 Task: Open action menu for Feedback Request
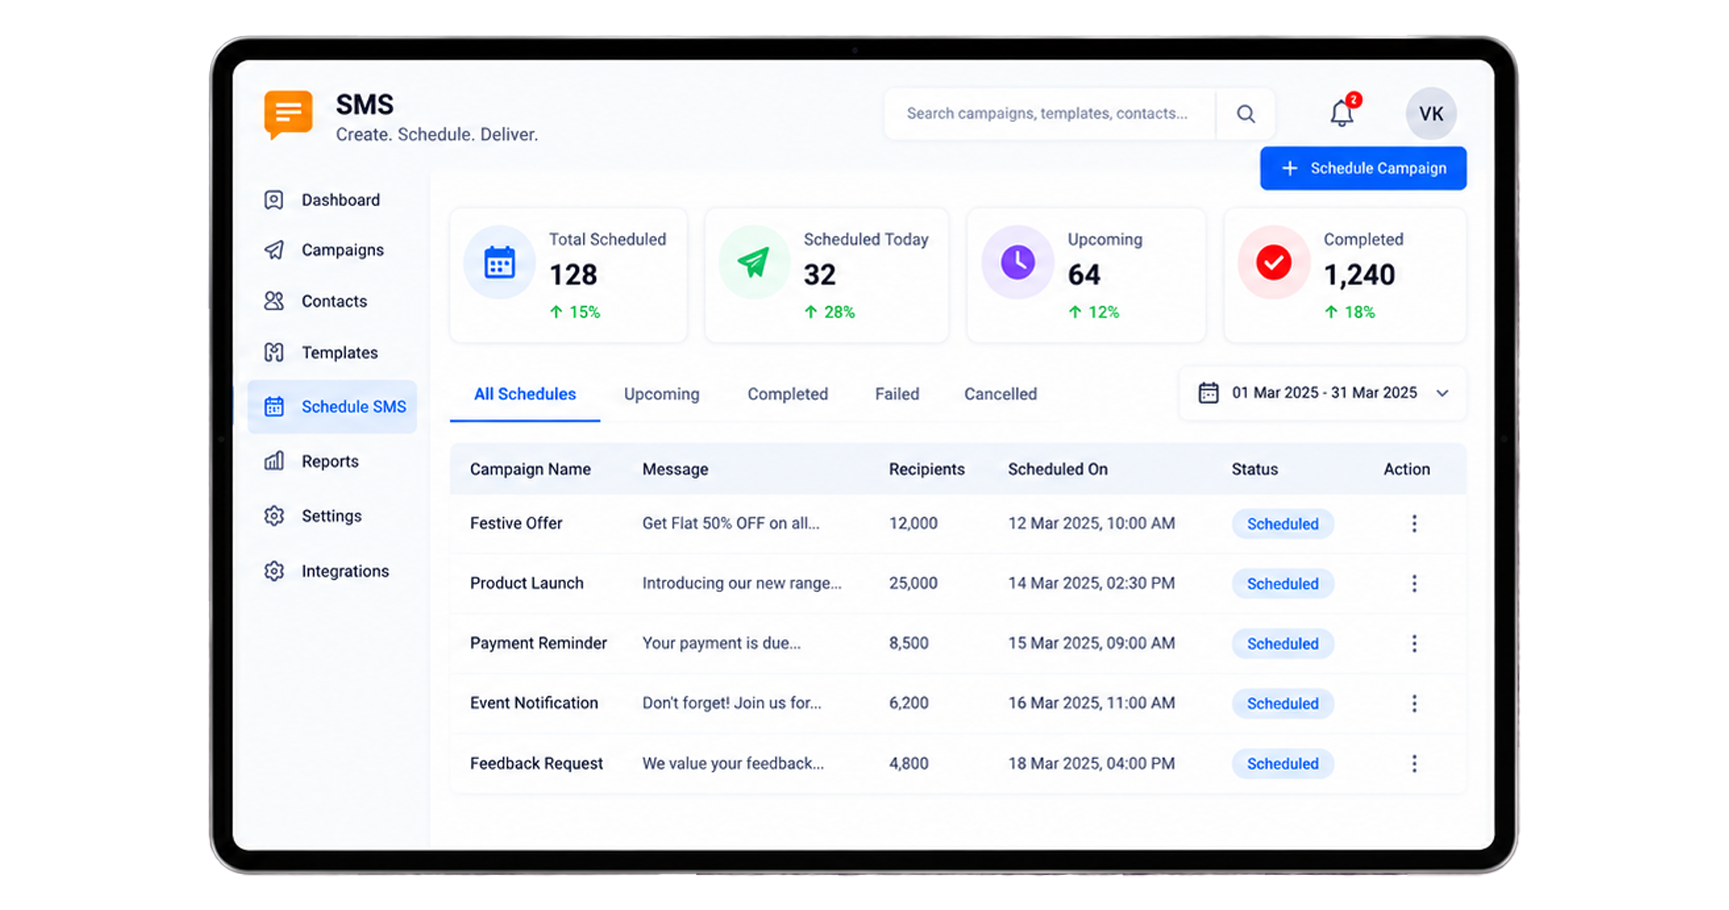(1414, 764)
